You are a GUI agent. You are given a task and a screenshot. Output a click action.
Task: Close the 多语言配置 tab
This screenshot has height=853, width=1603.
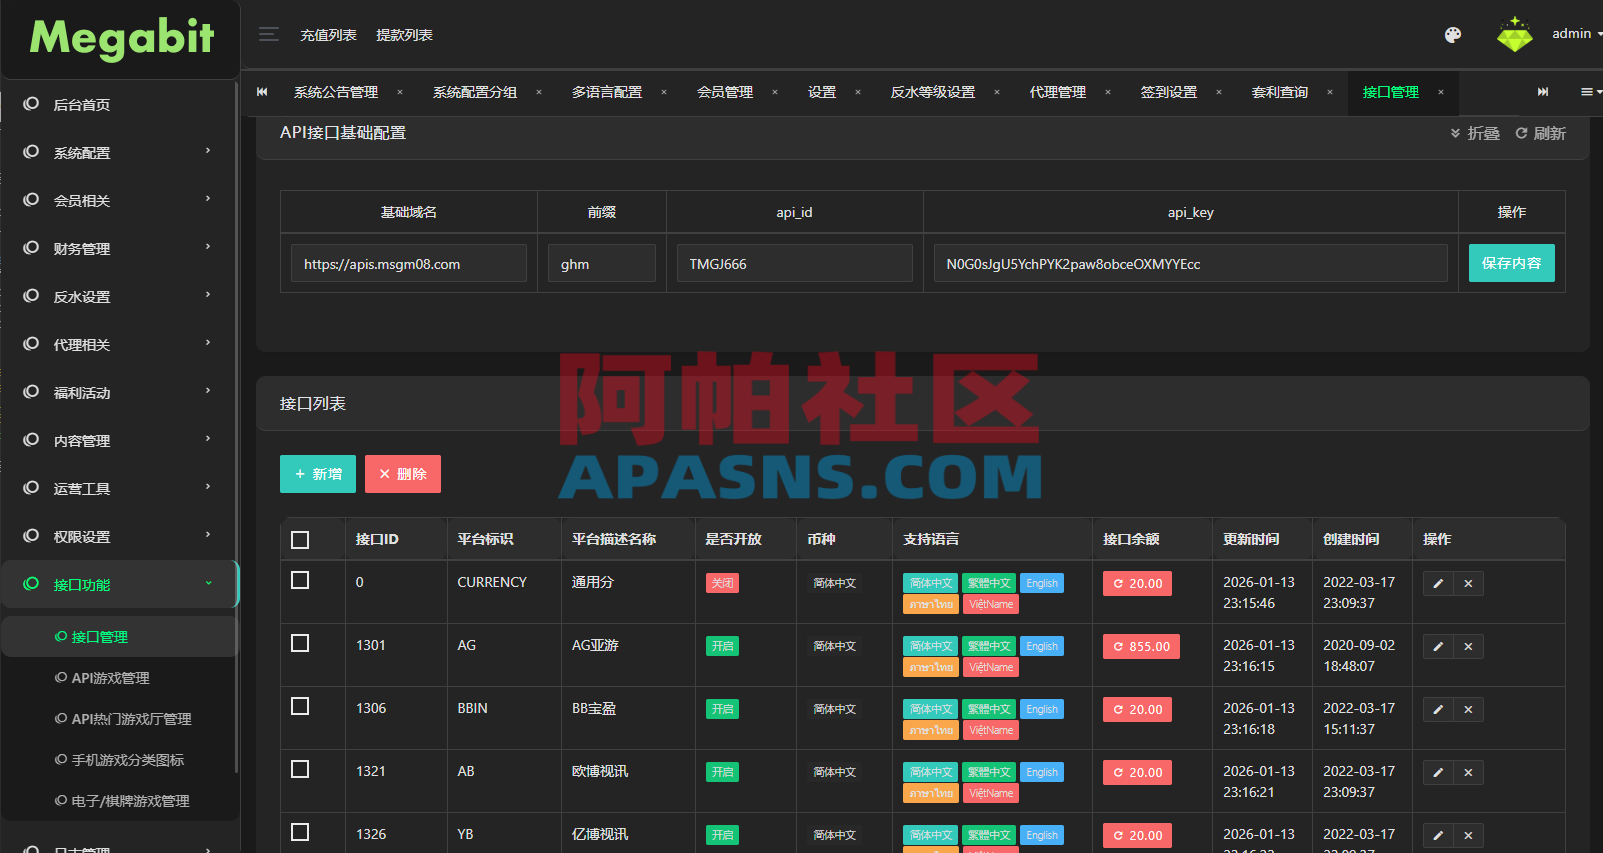click(x=664, y=92)
